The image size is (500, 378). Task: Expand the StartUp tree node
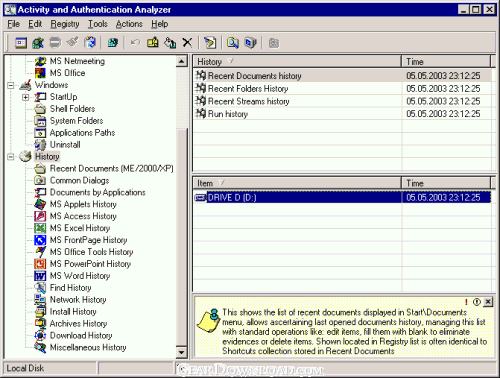coord(26,97)
